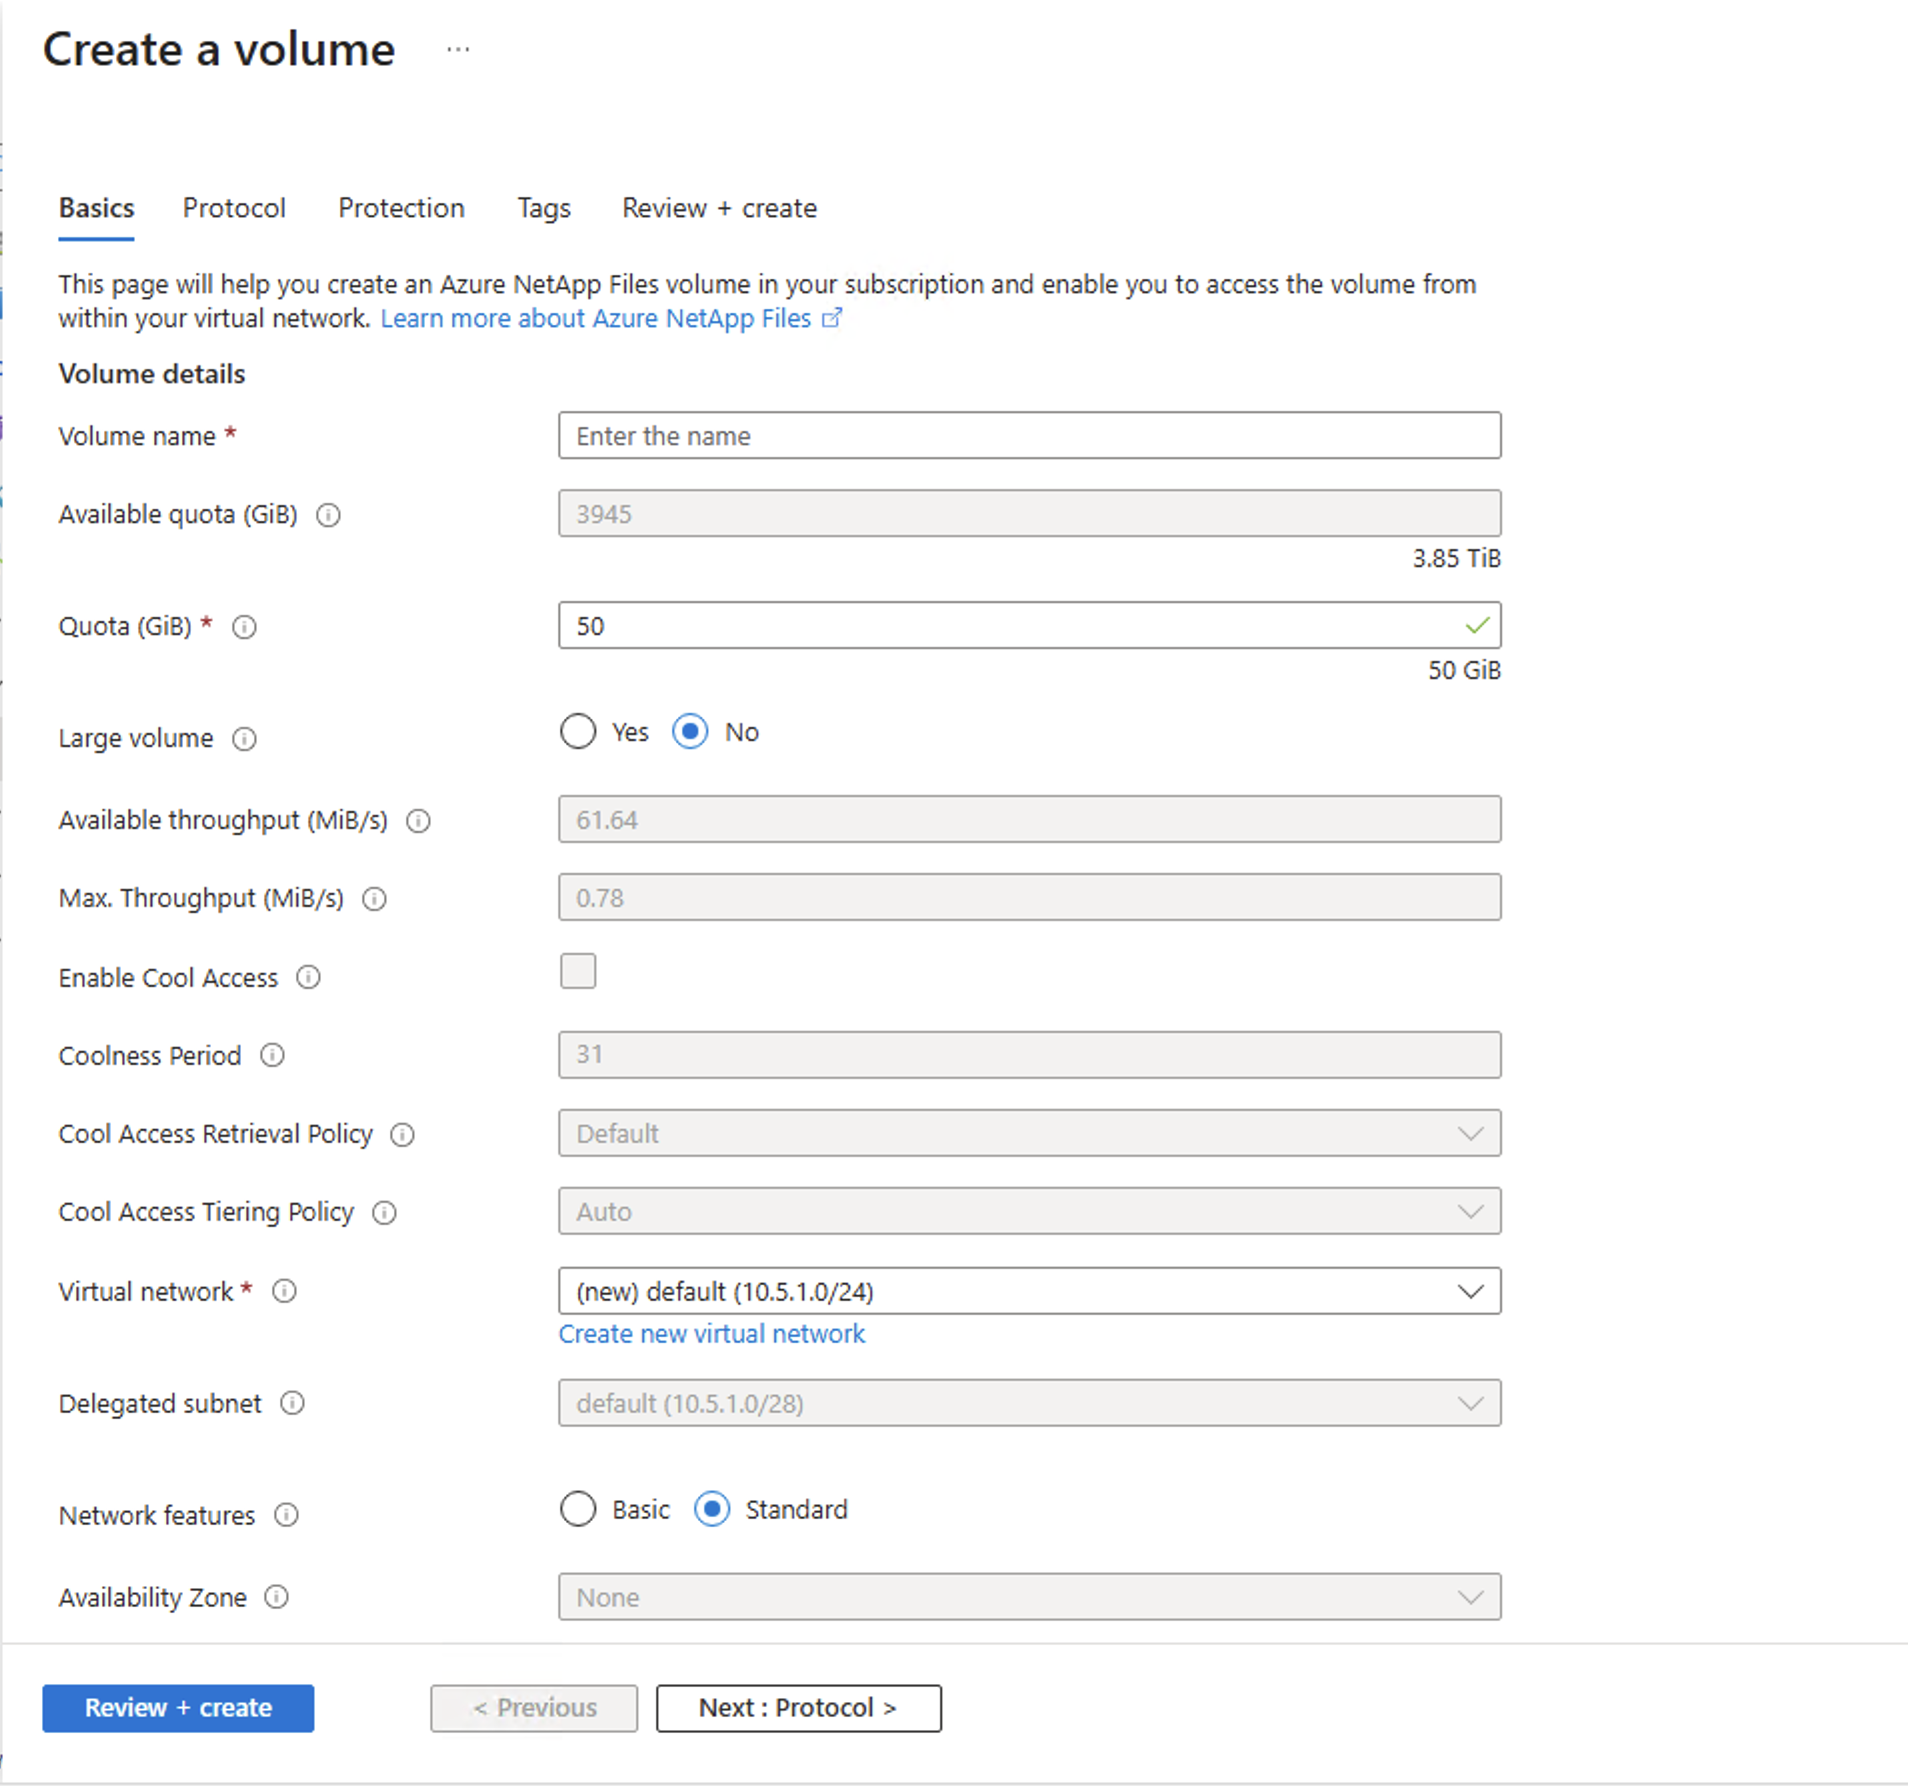The width and height of the screenshot is (1908, 1786).
Task: Choose Standard network features
Action: click(x=712, y=1509)
